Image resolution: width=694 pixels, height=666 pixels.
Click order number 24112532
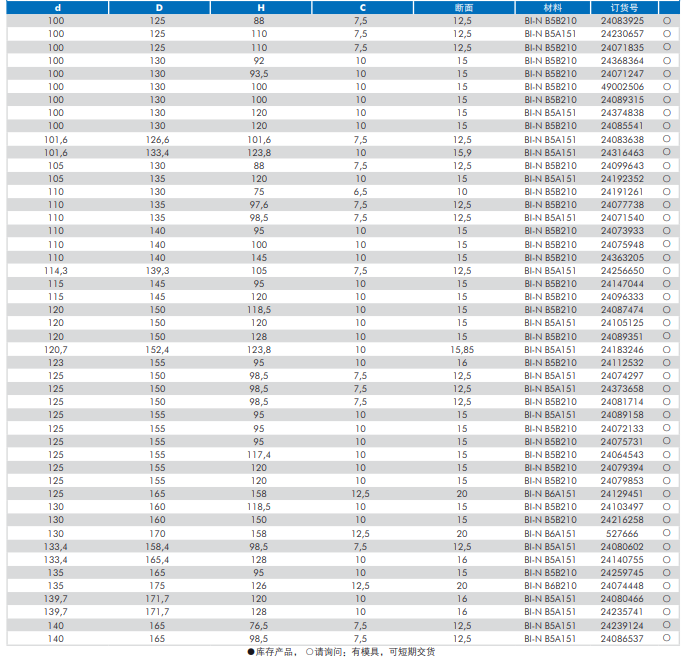[x=622, y=363]
